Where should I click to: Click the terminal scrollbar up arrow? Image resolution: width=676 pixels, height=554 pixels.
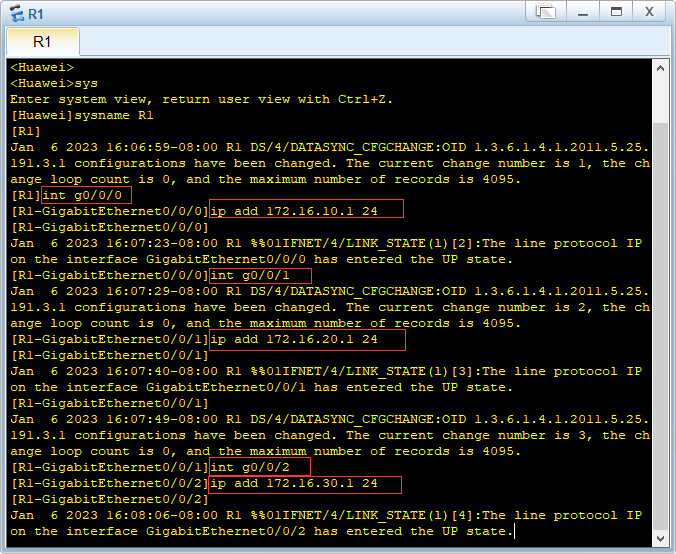pyautogui.click(x=660, y=68)
